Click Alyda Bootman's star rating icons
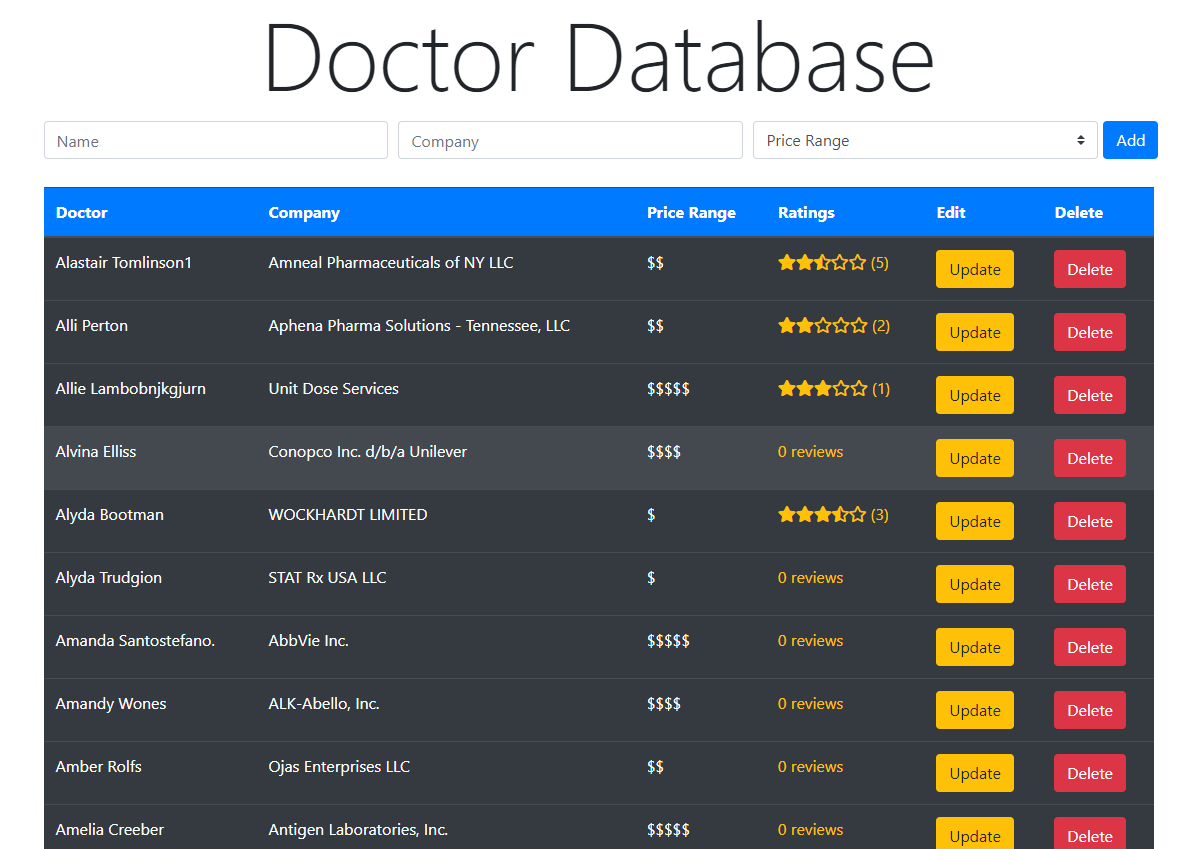Viewport: 1197px width, 849px height. point(822,515)
